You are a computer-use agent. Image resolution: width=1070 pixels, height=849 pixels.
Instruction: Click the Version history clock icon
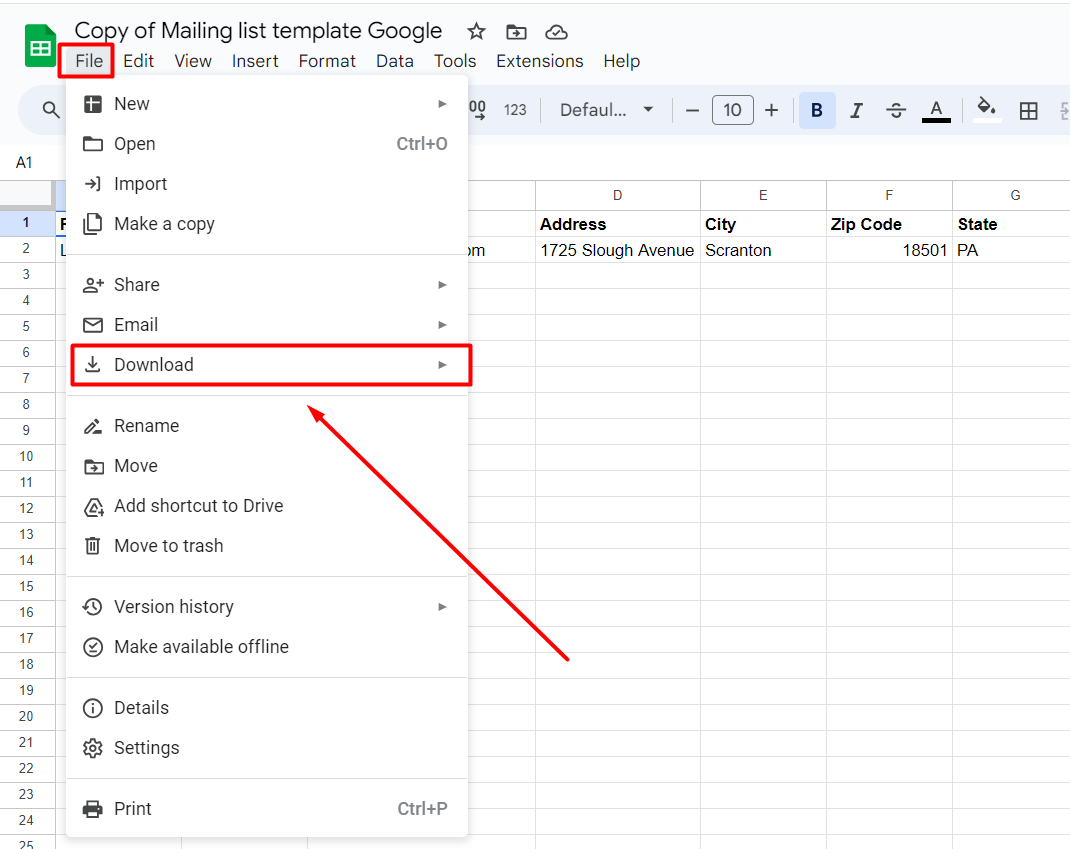(93, 607)
